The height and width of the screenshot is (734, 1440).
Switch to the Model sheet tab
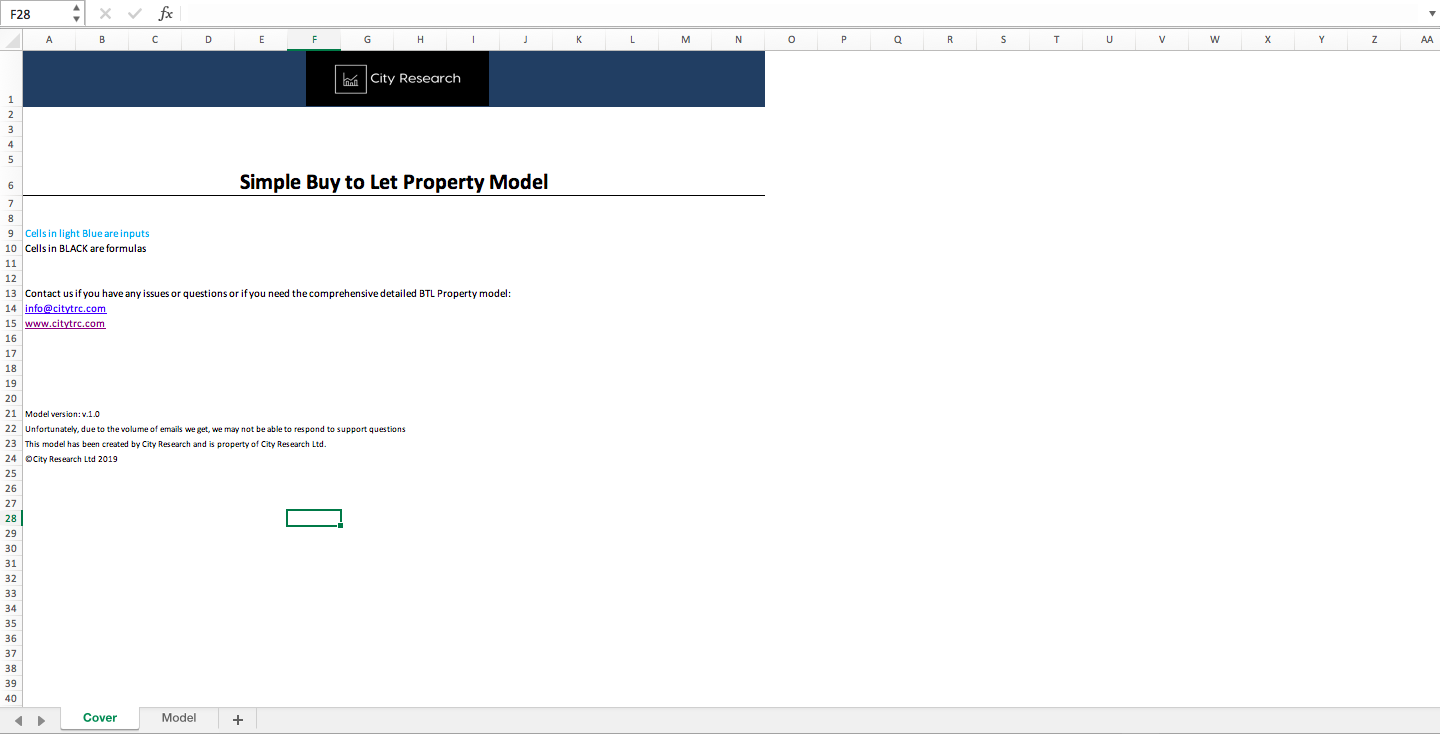179,718
